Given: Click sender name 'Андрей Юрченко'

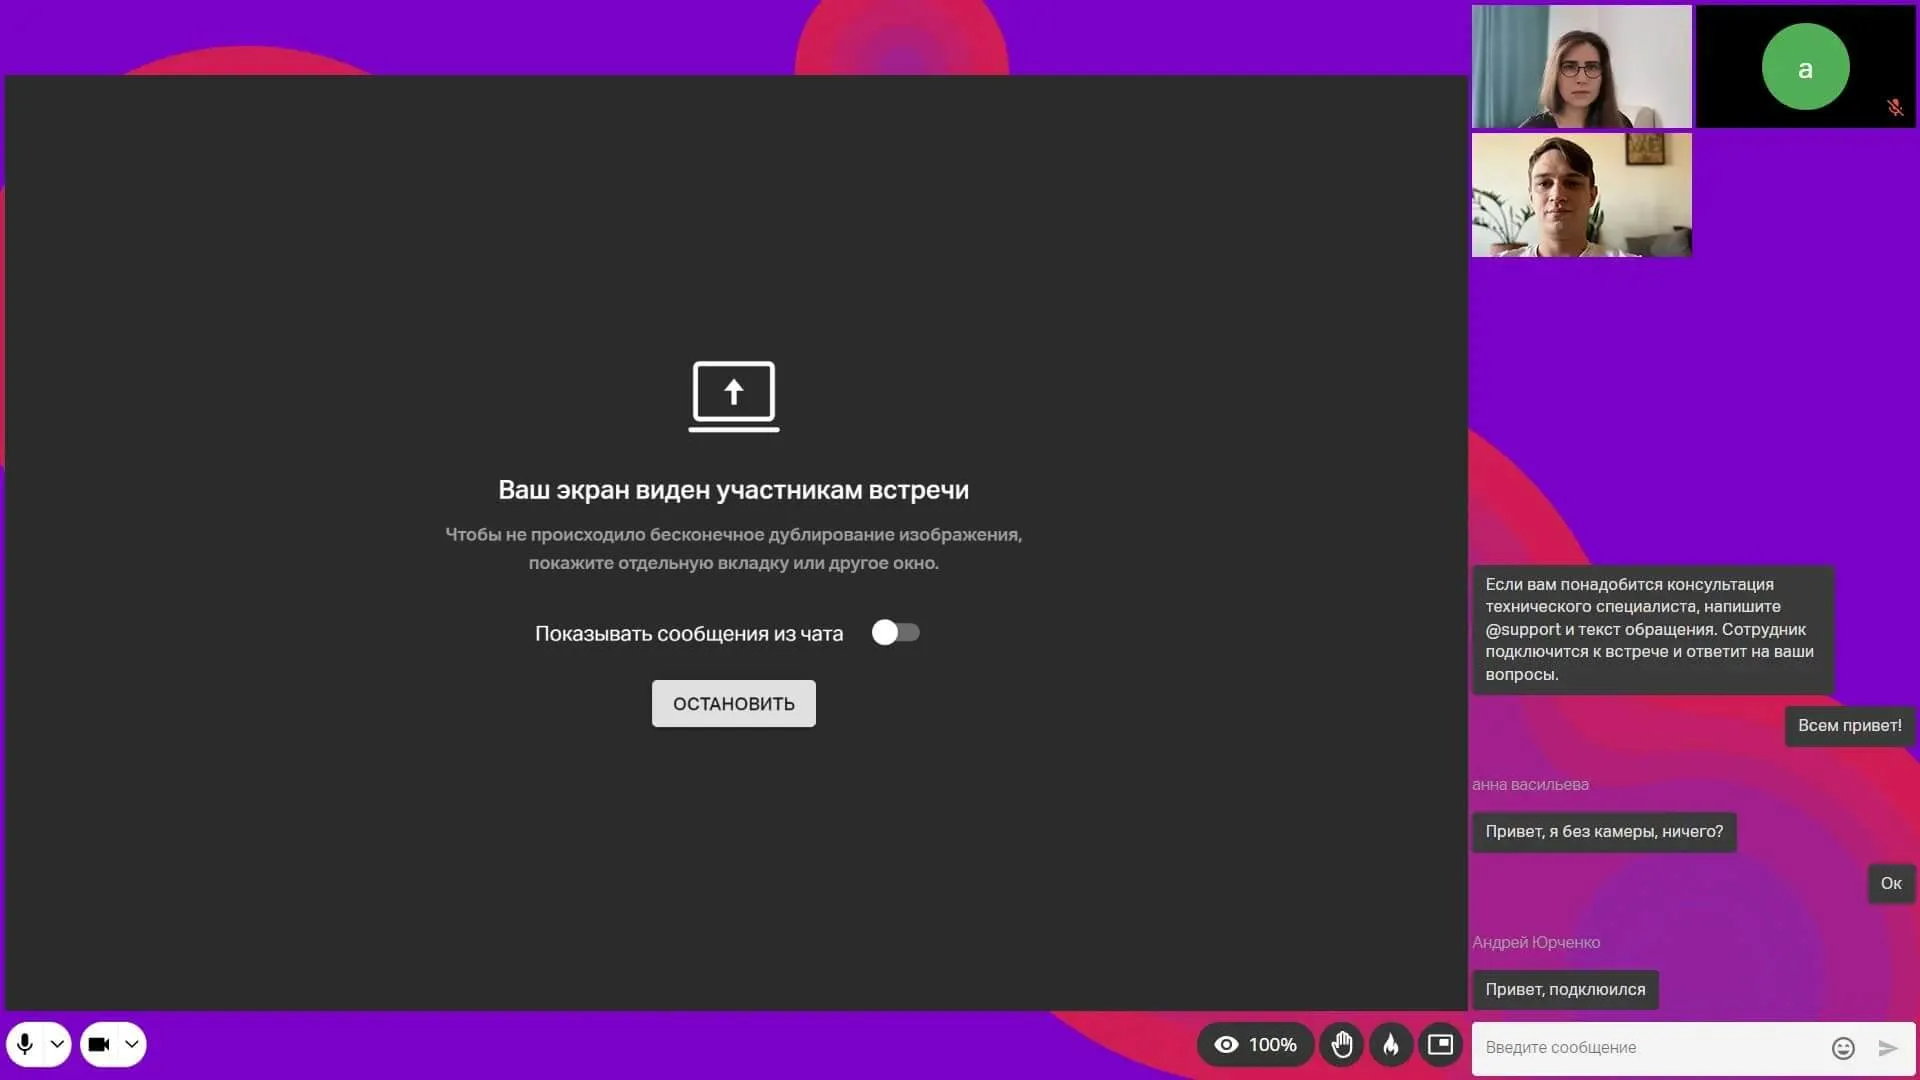Looking at the screenshot, I should 1536,943.
